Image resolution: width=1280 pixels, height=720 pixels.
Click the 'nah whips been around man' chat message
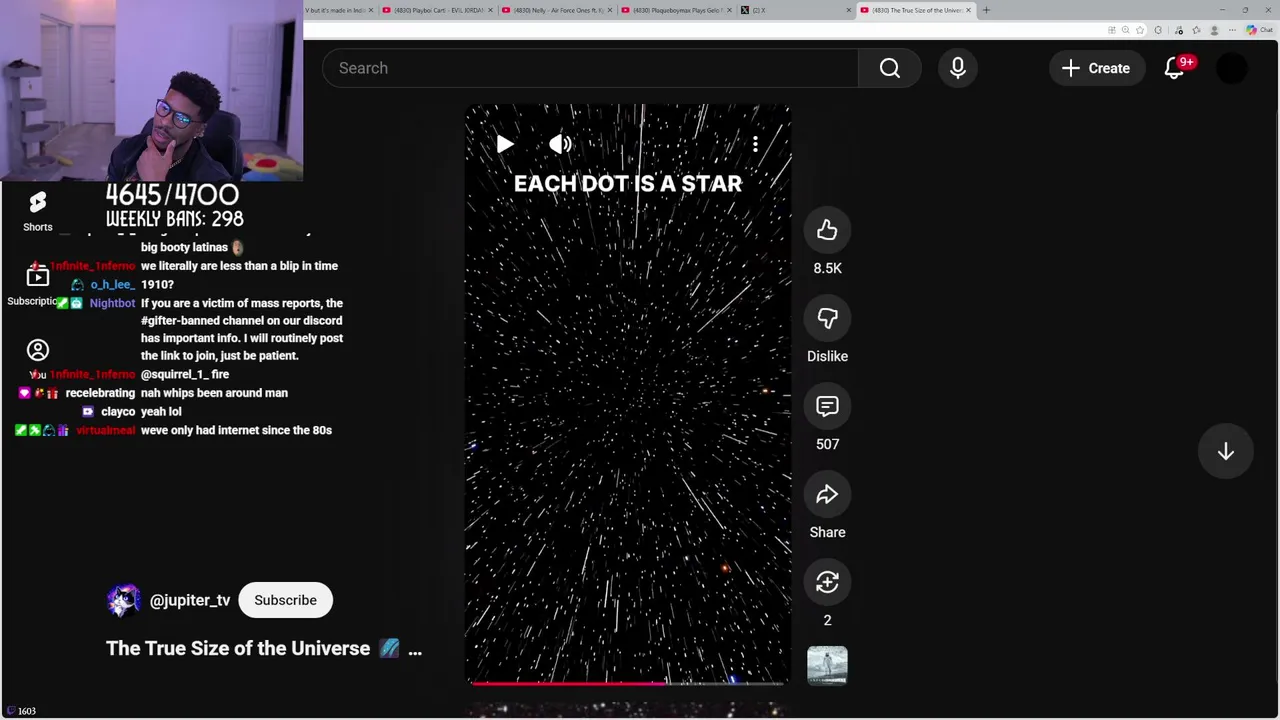tap(214, 393)
